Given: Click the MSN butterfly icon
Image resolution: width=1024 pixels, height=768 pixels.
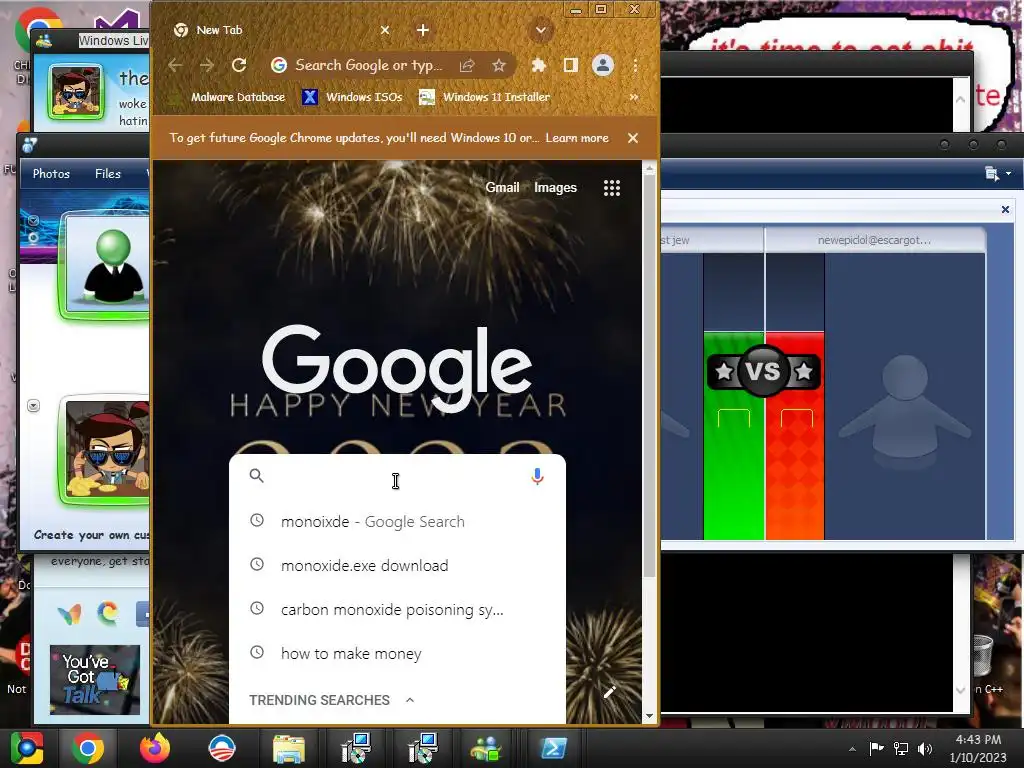Looking at the screenshot, I should (69, 615).
